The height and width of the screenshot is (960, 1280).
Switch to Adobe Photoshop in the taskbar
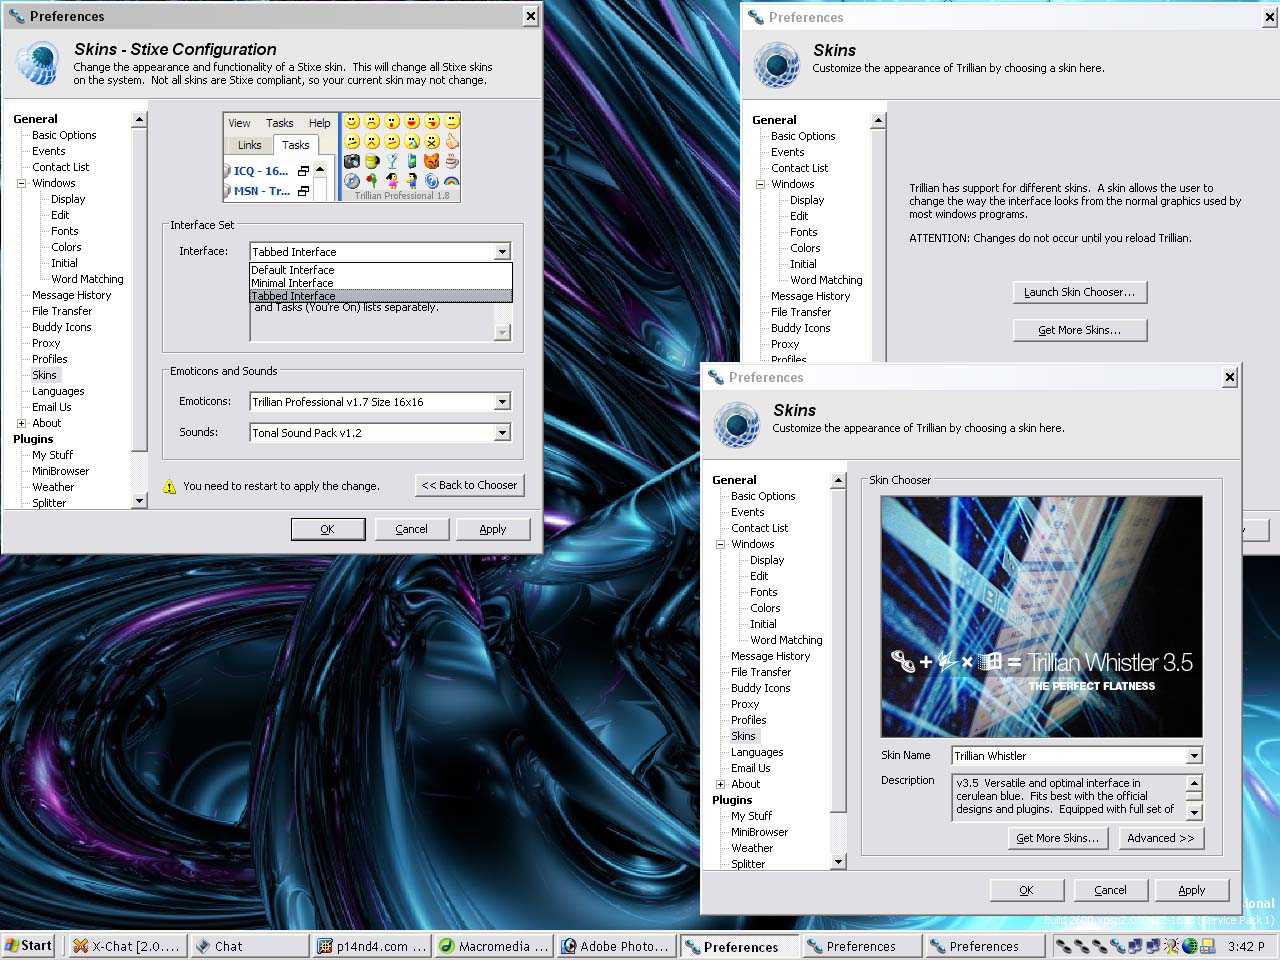point(615,946)
